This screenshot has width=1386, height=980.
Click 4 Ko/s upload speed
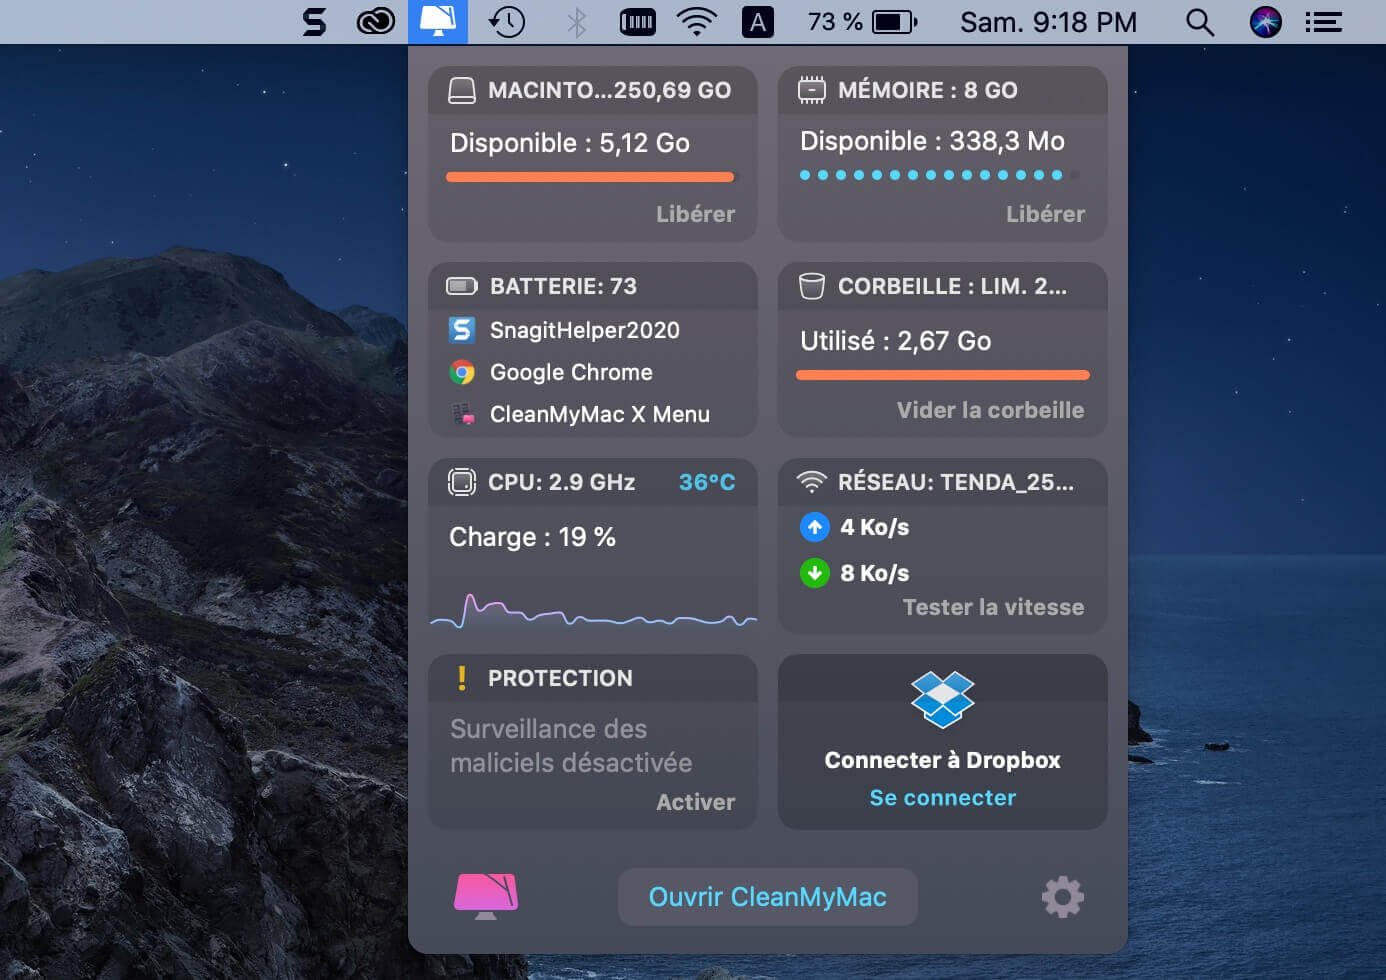tap(874, 527)
